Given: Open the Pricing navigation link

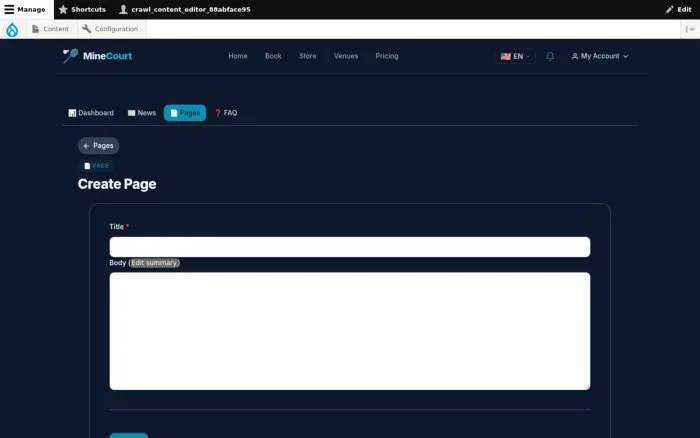Looking at the screenshot, I should pos(387,56).
